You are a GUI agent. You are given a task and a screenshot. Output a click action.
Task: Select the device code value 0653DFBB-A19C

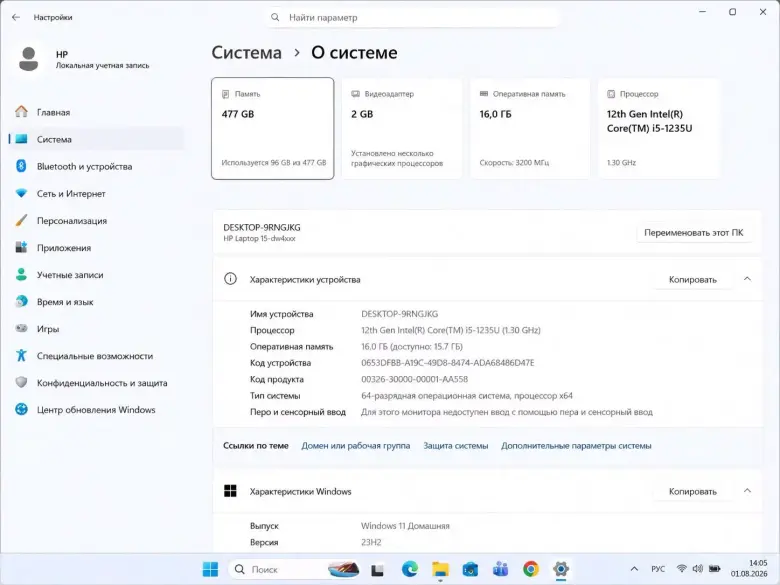(x=448, y=363)
